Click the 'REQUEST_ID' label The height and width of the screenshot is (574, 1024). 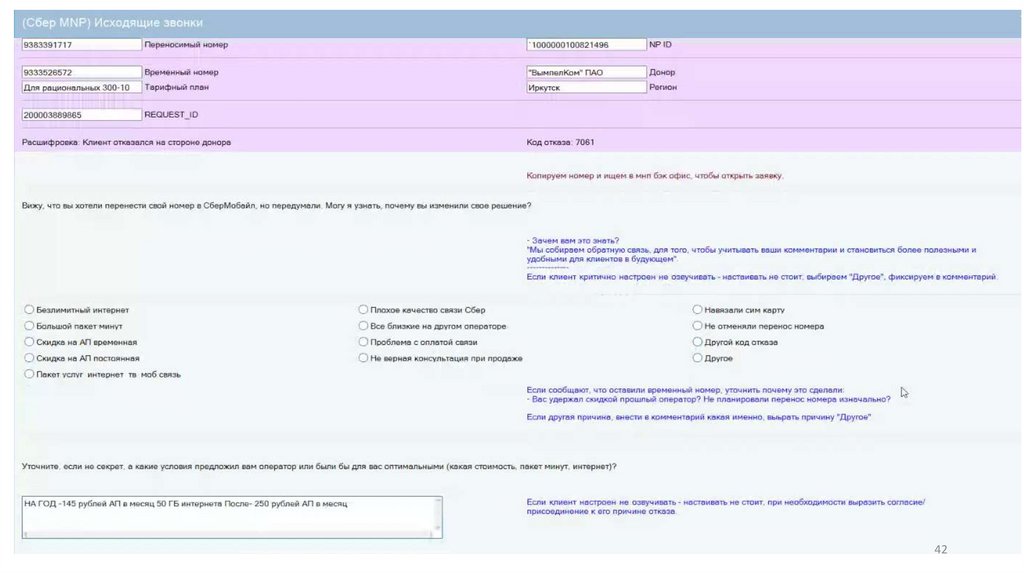(171, 114)
